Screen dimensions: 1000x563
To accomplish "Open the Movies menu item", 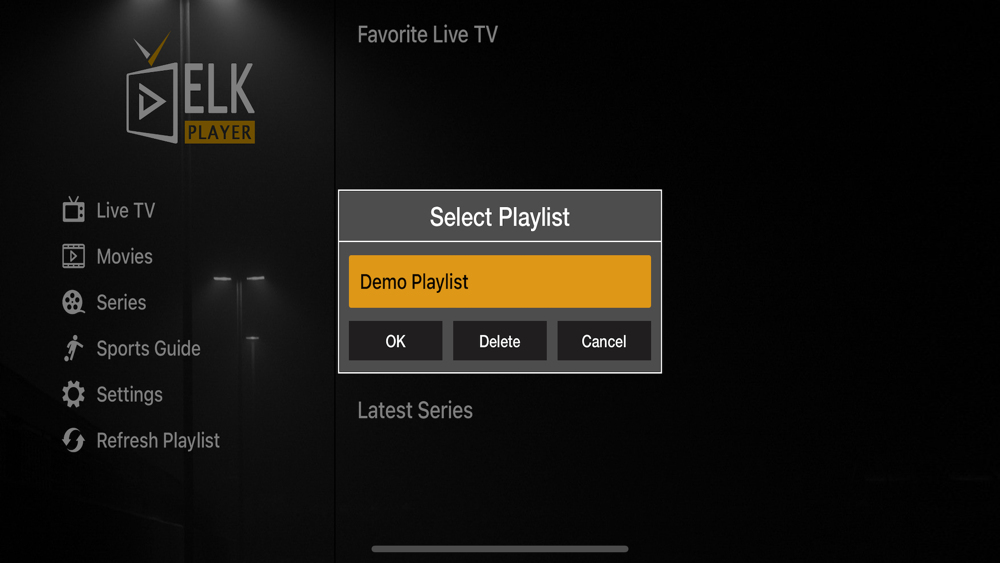I will click(124, 256).
